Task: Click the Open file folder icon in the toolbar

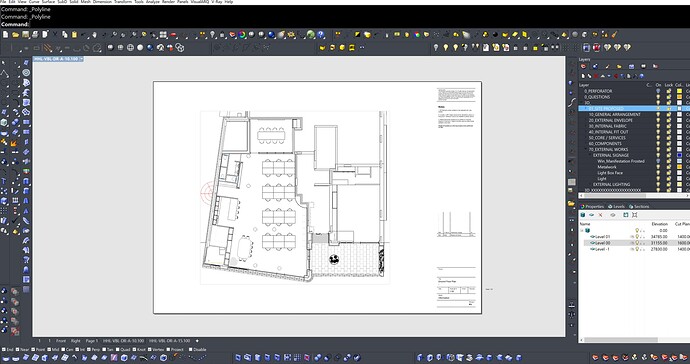Action: (15, 34)
